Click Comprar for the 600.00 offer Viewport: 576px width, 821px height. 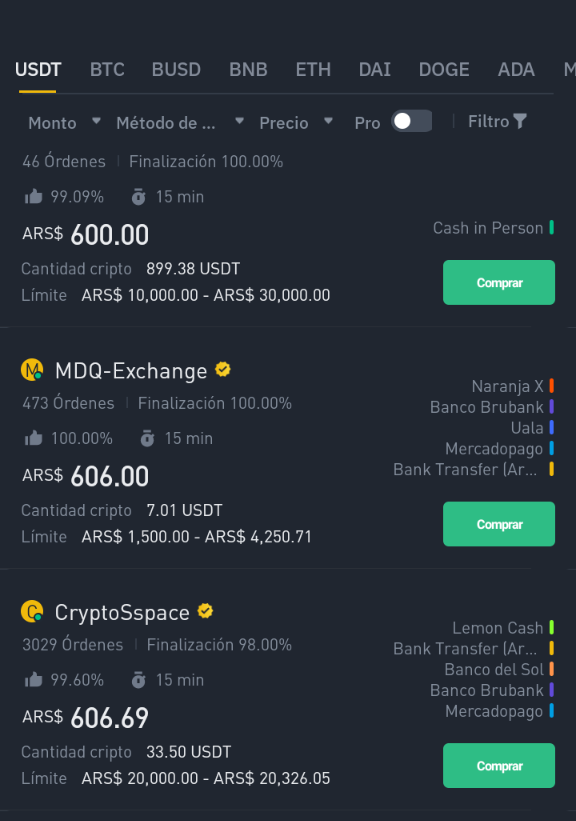499,283
